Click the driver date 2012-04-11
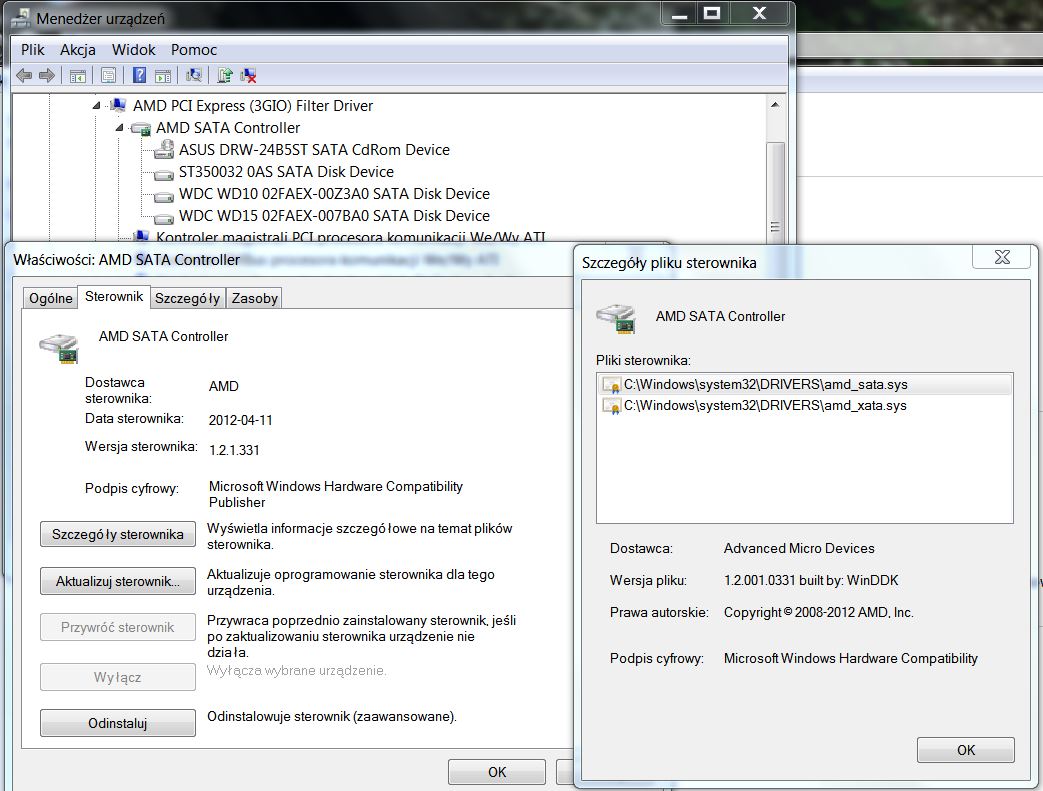The height and width of the screenshot is (791, 1043). (241, 420)
